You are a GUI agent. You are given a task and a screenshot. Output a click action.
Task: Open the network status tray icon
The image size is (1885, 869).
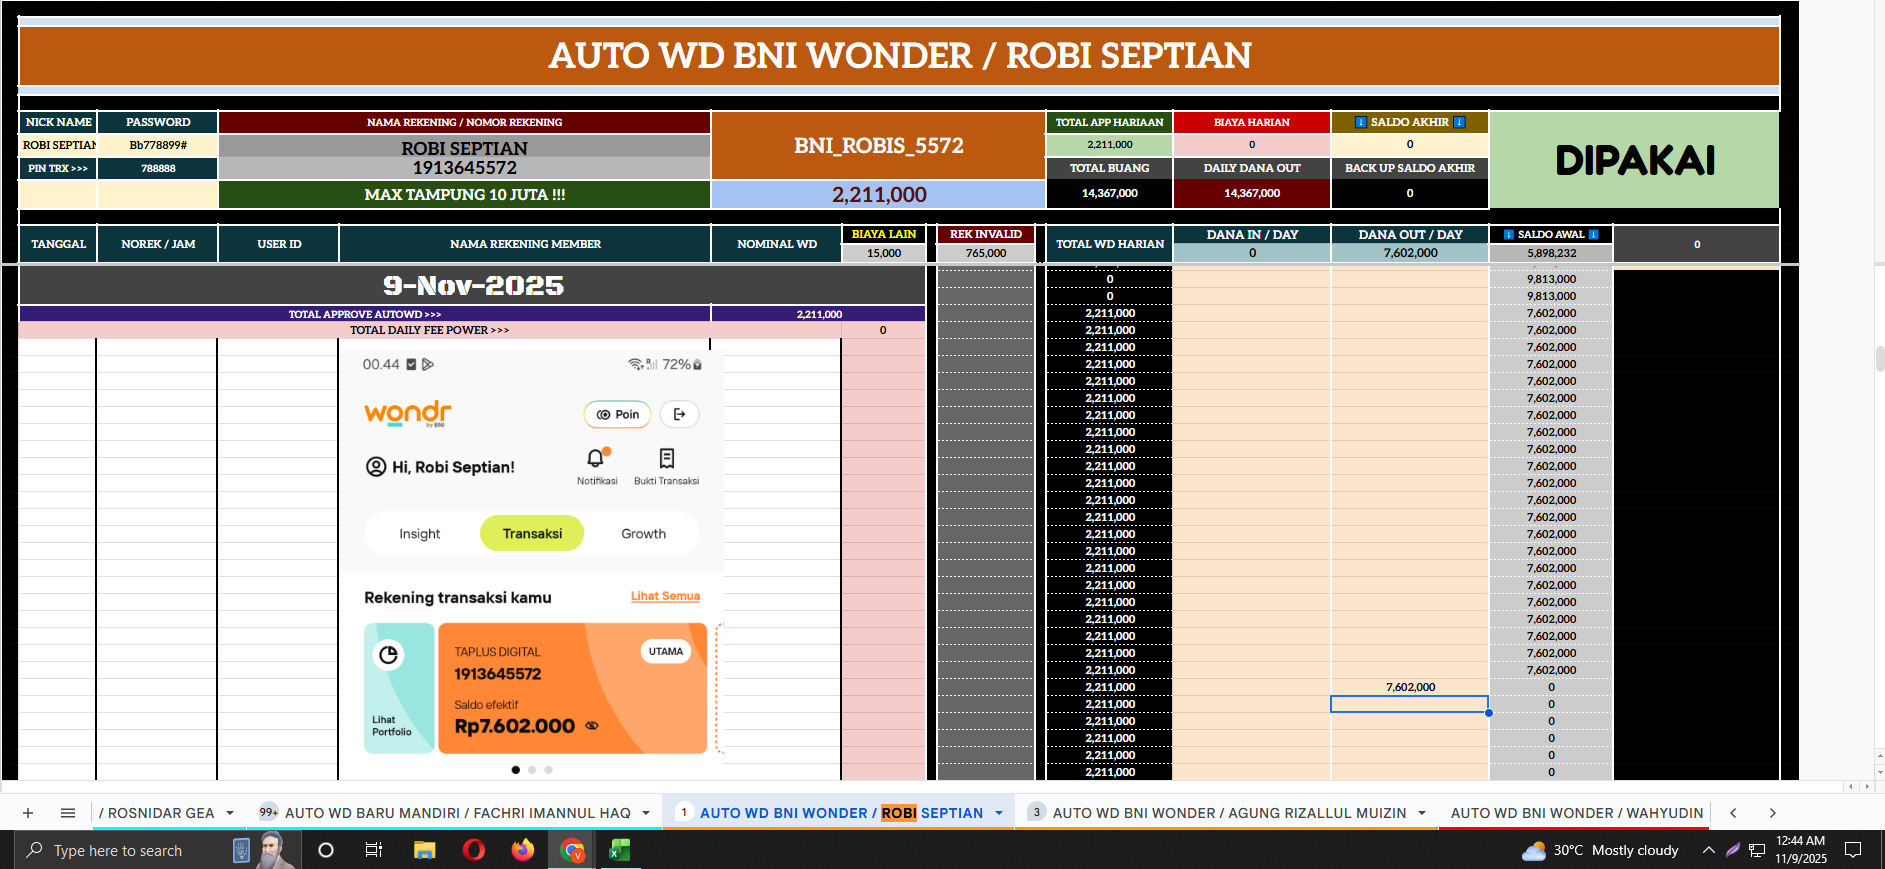pos(1757,850)
